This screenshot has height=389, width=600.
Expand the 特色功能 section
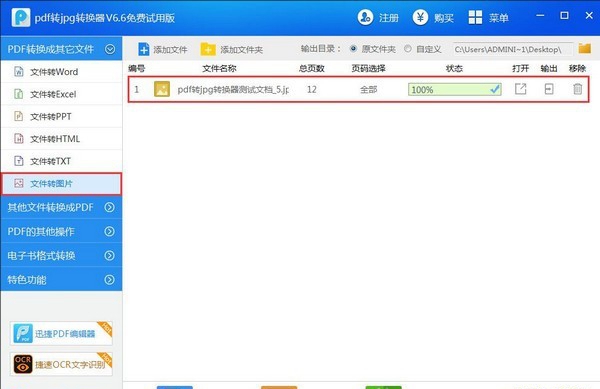click(x=109, y=280)
